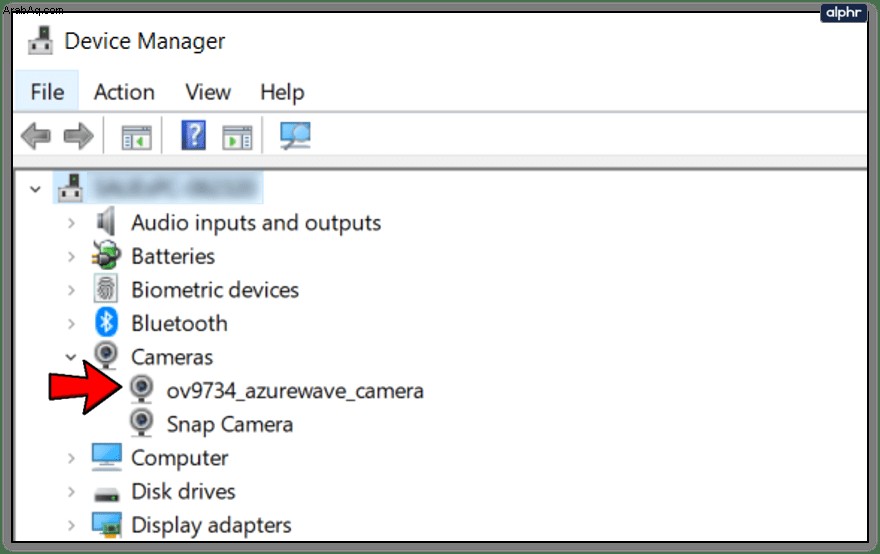Click the Show/Hide Action Pane icon
Viewport: 880px width, 554px height.
(x=237, y=138)
